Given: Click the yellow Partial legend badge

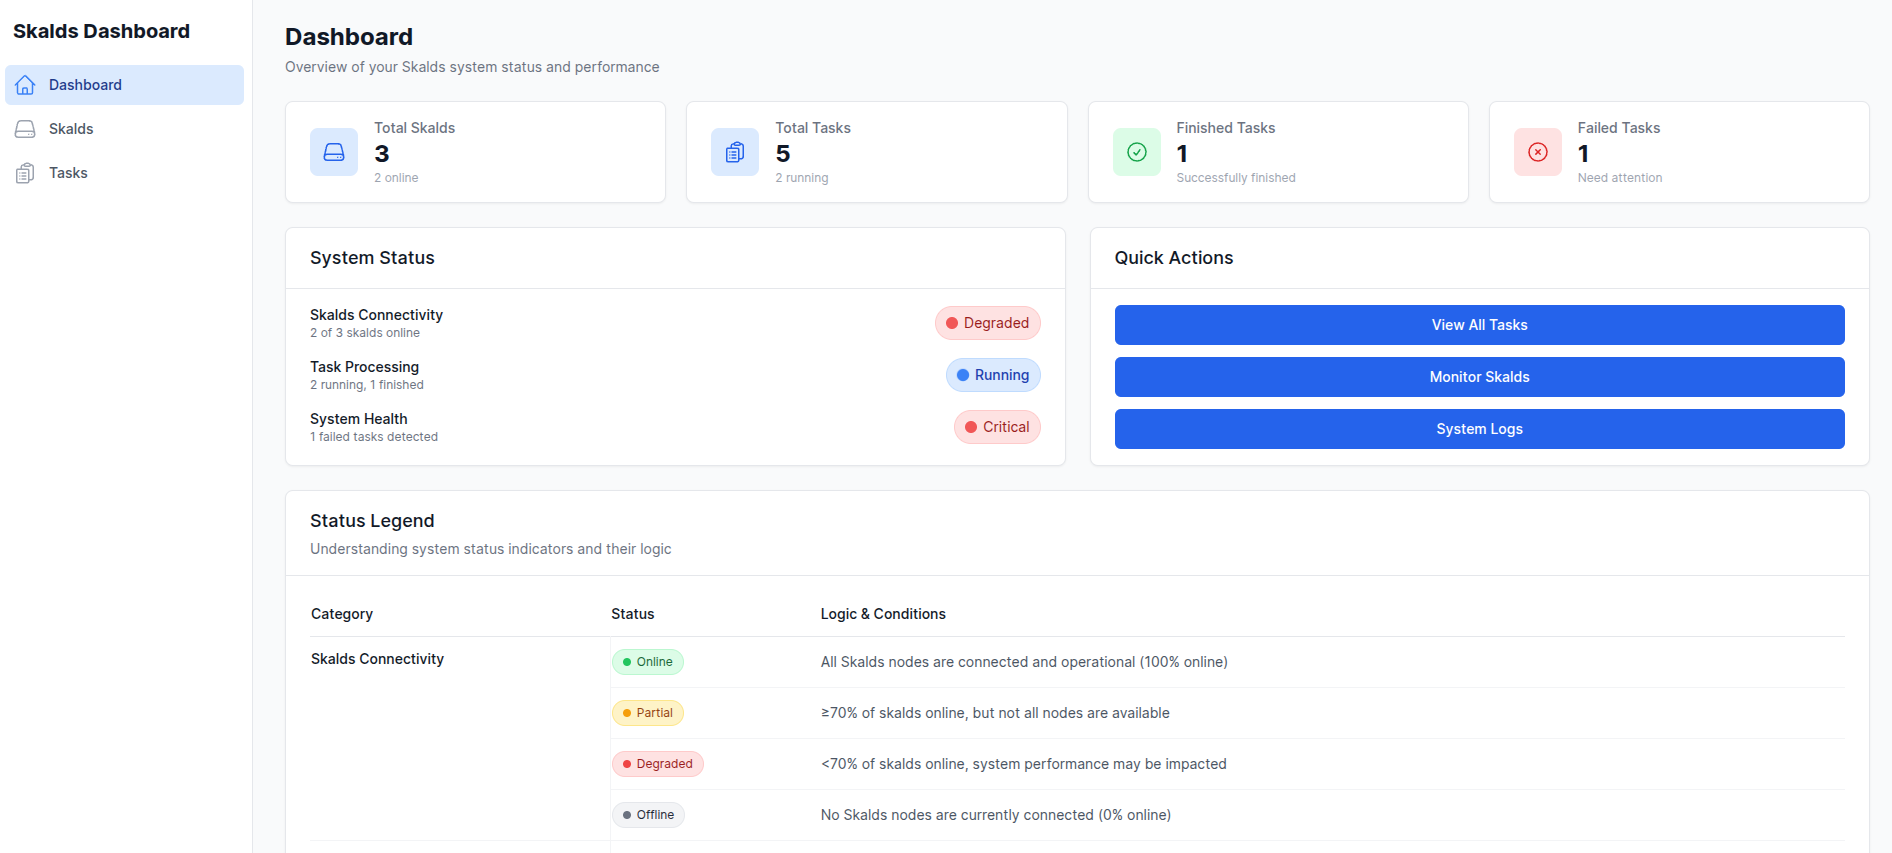Looking at the screenshot, I should (648, 713).
